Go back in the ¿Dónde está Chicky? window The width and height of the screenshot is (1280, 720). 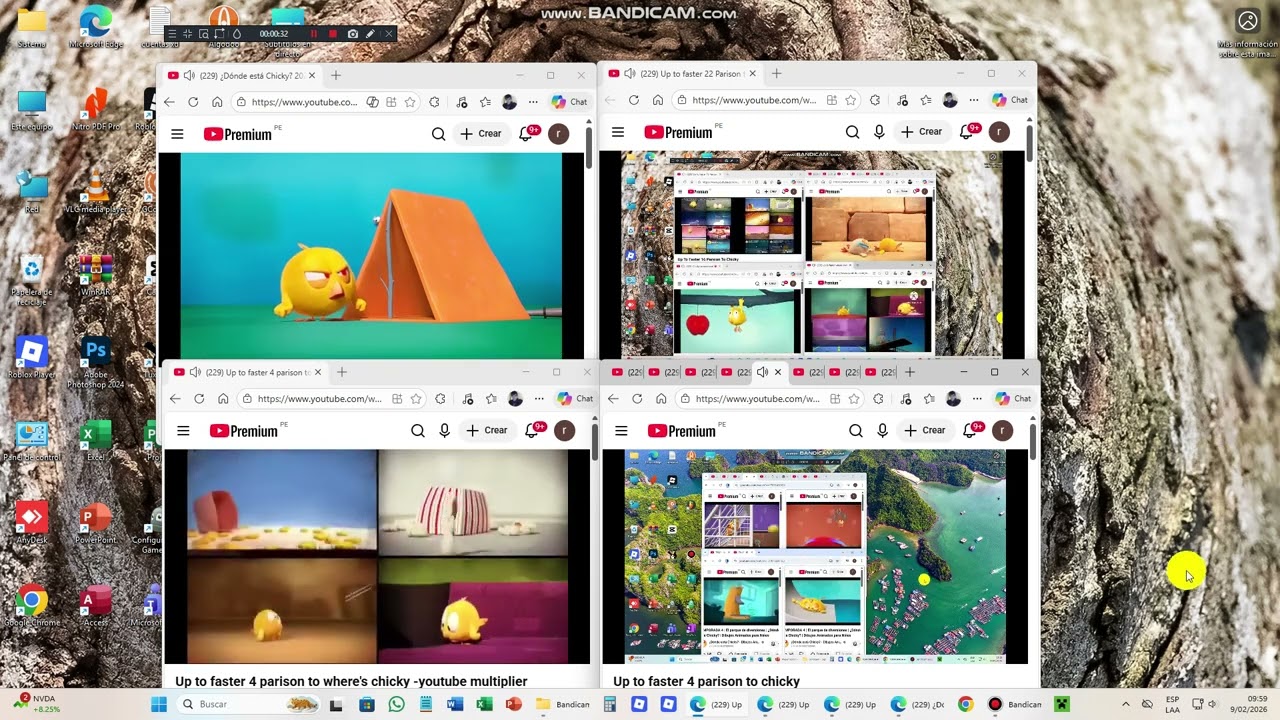[x=169, y=102]
